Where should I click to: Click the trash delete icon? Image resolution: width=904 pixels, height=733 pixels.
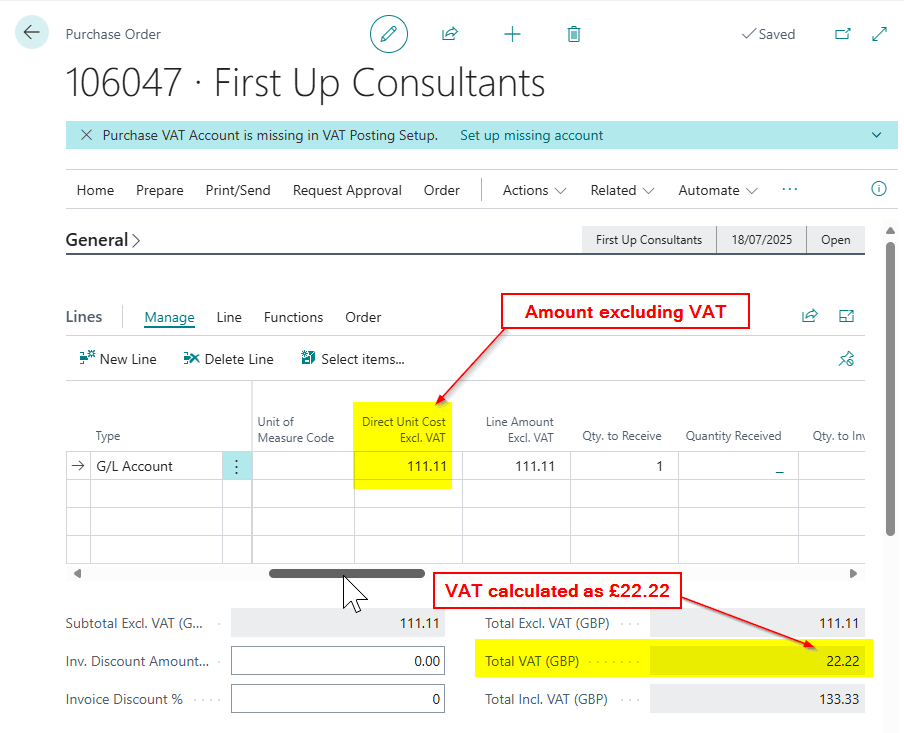click(574, 34)
